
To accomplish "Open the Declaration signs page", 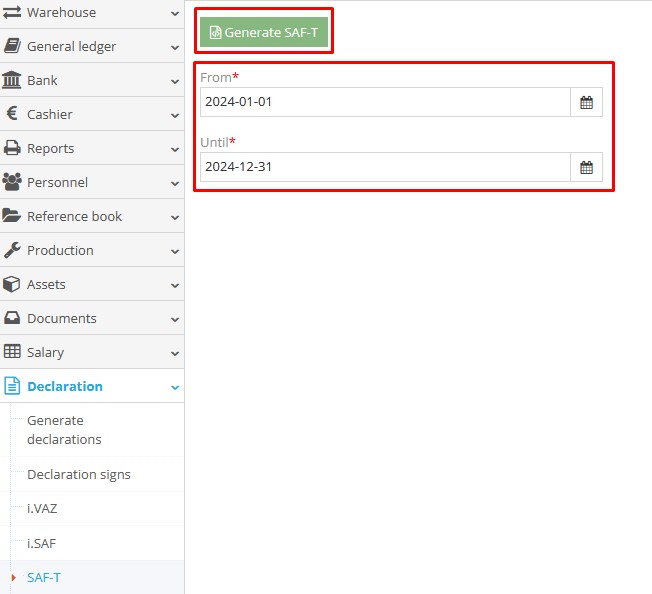I will click(78, 474).
